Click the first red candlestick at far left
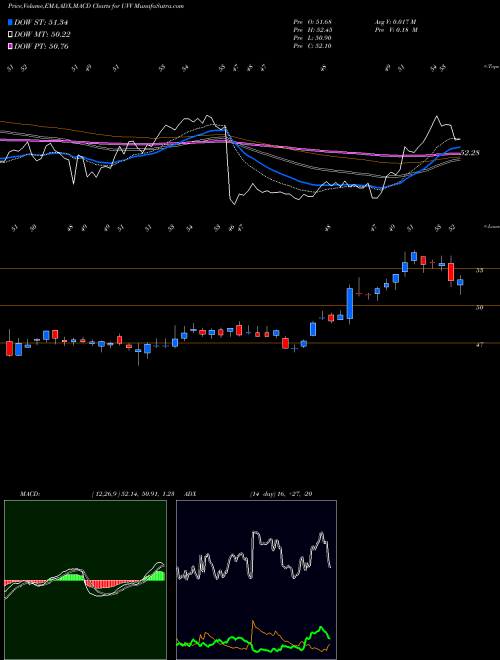Viewport: 500px width, 660px height. [x=9, y=349]
